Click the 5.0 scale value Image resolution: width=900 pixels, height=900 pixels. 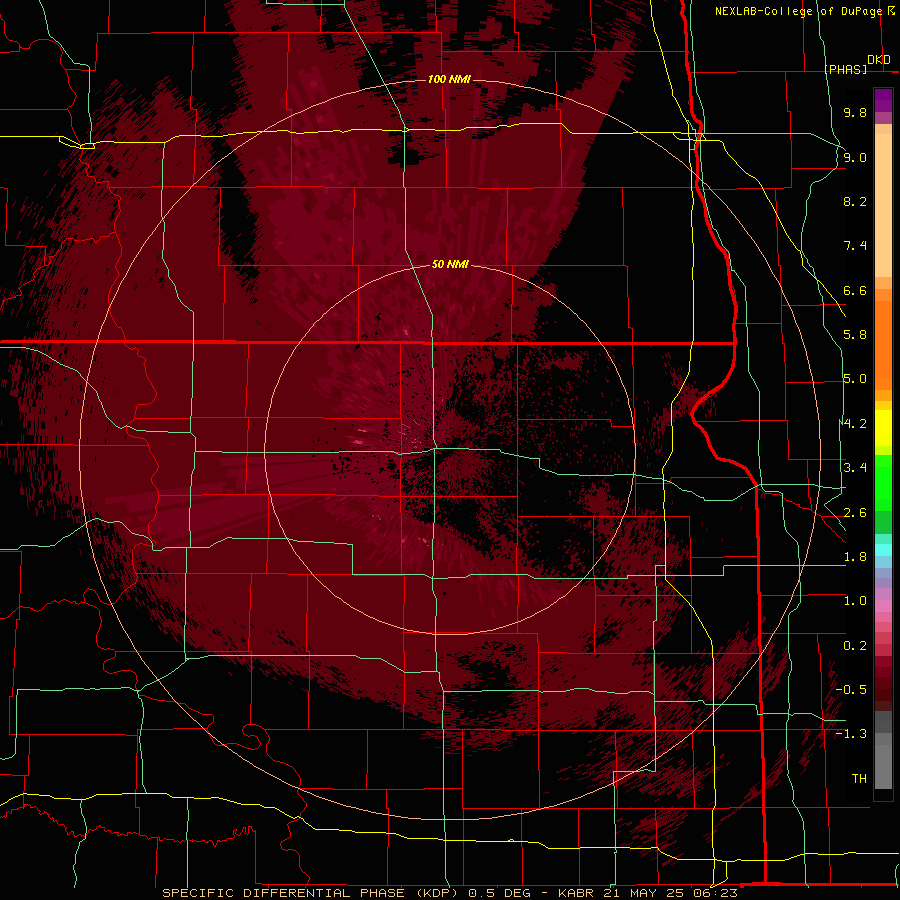tap(855, 379)
